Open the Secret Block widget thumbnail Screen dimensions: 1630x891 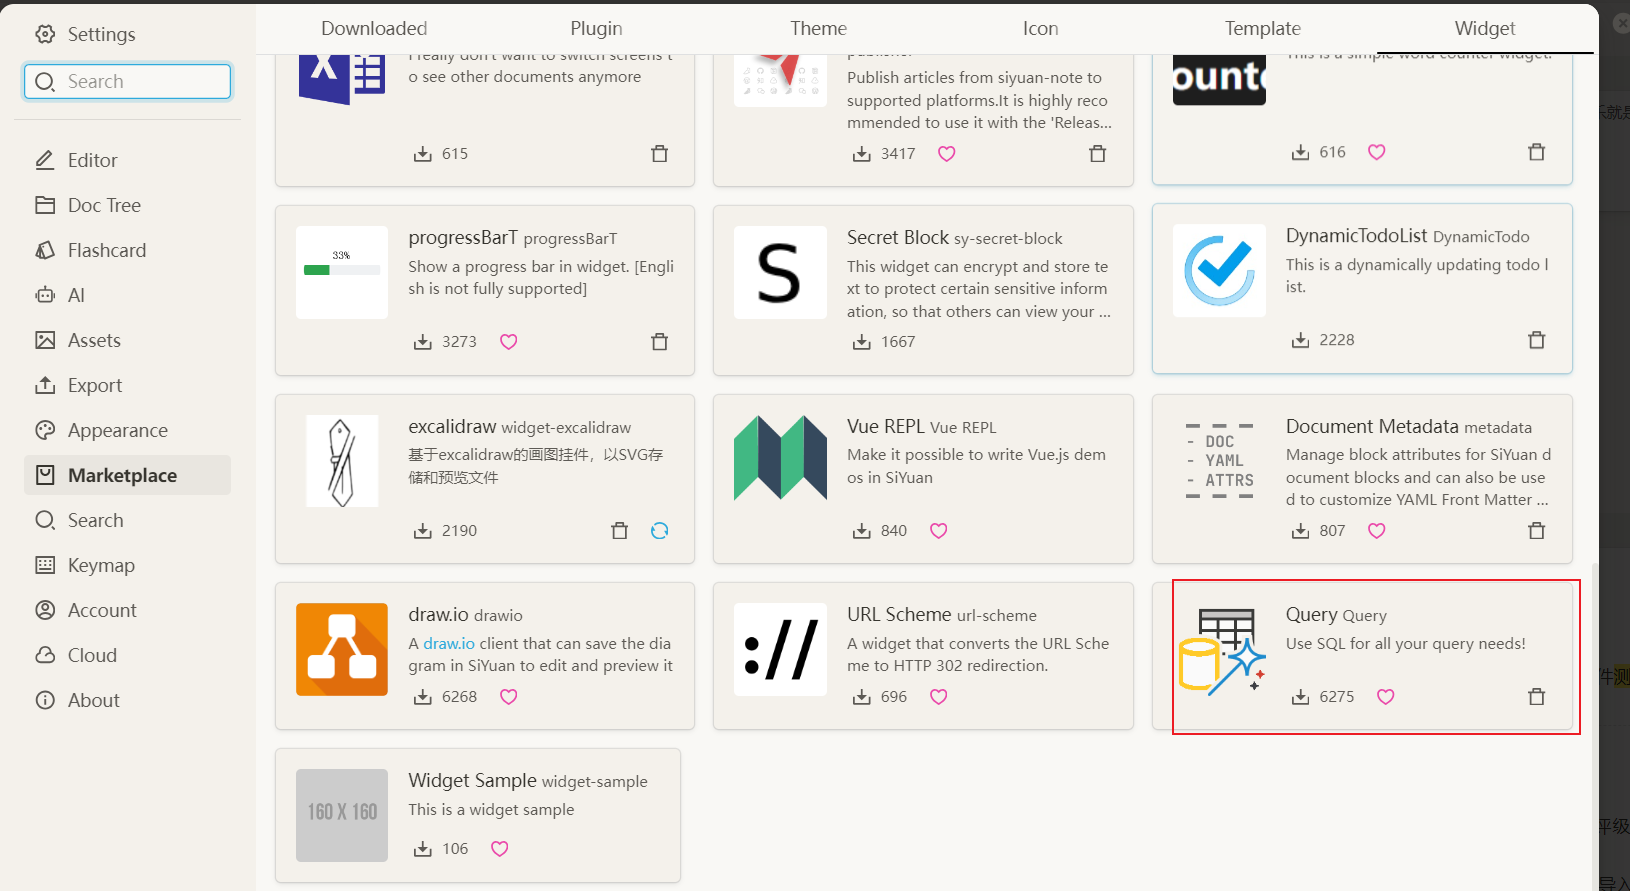point(780,272)
